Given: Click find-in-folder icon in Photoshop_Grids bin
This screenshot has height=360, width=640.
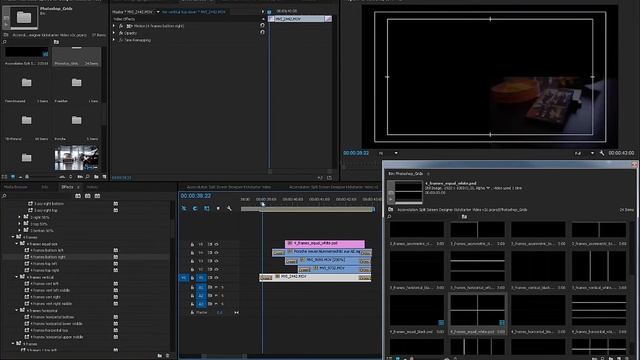Looking at the screenshot, I should point(464,216).
